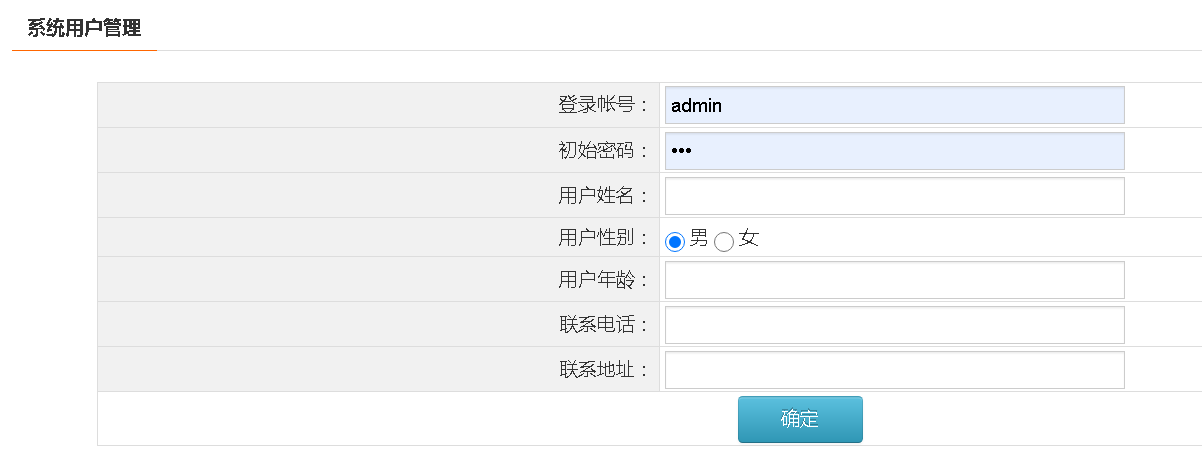Focus the 联系地址 input field
The width and height of the screenshot is (1202, 474).
click(894, 370)
